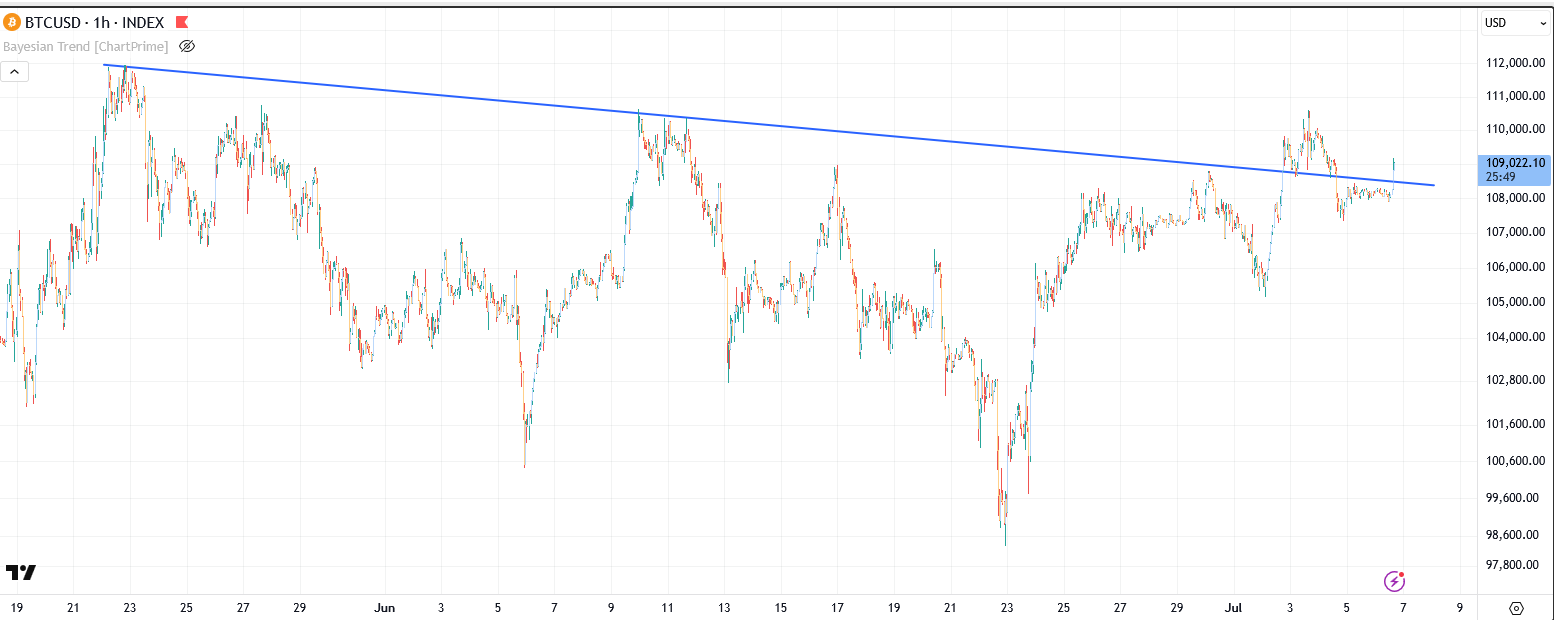Click the 108,000.00 price axis label
The height and width of the screenshot is (620, 1554).
coord(1517,198)
